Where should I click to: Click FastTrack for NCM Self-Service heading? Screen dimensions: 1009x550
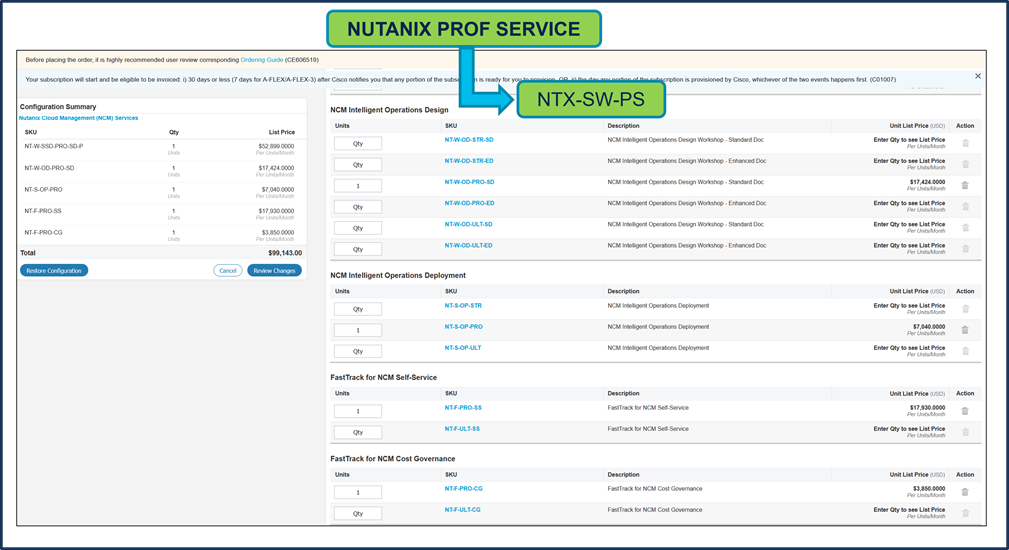[384, 378]
